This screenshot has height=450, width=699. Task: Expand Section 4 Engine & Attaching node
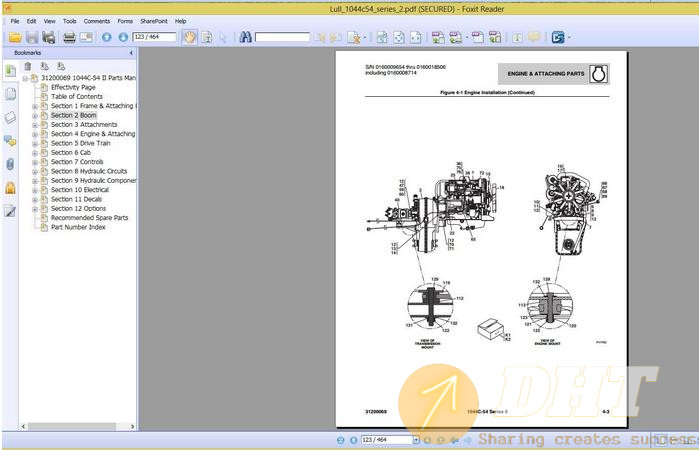coord(35,134)
